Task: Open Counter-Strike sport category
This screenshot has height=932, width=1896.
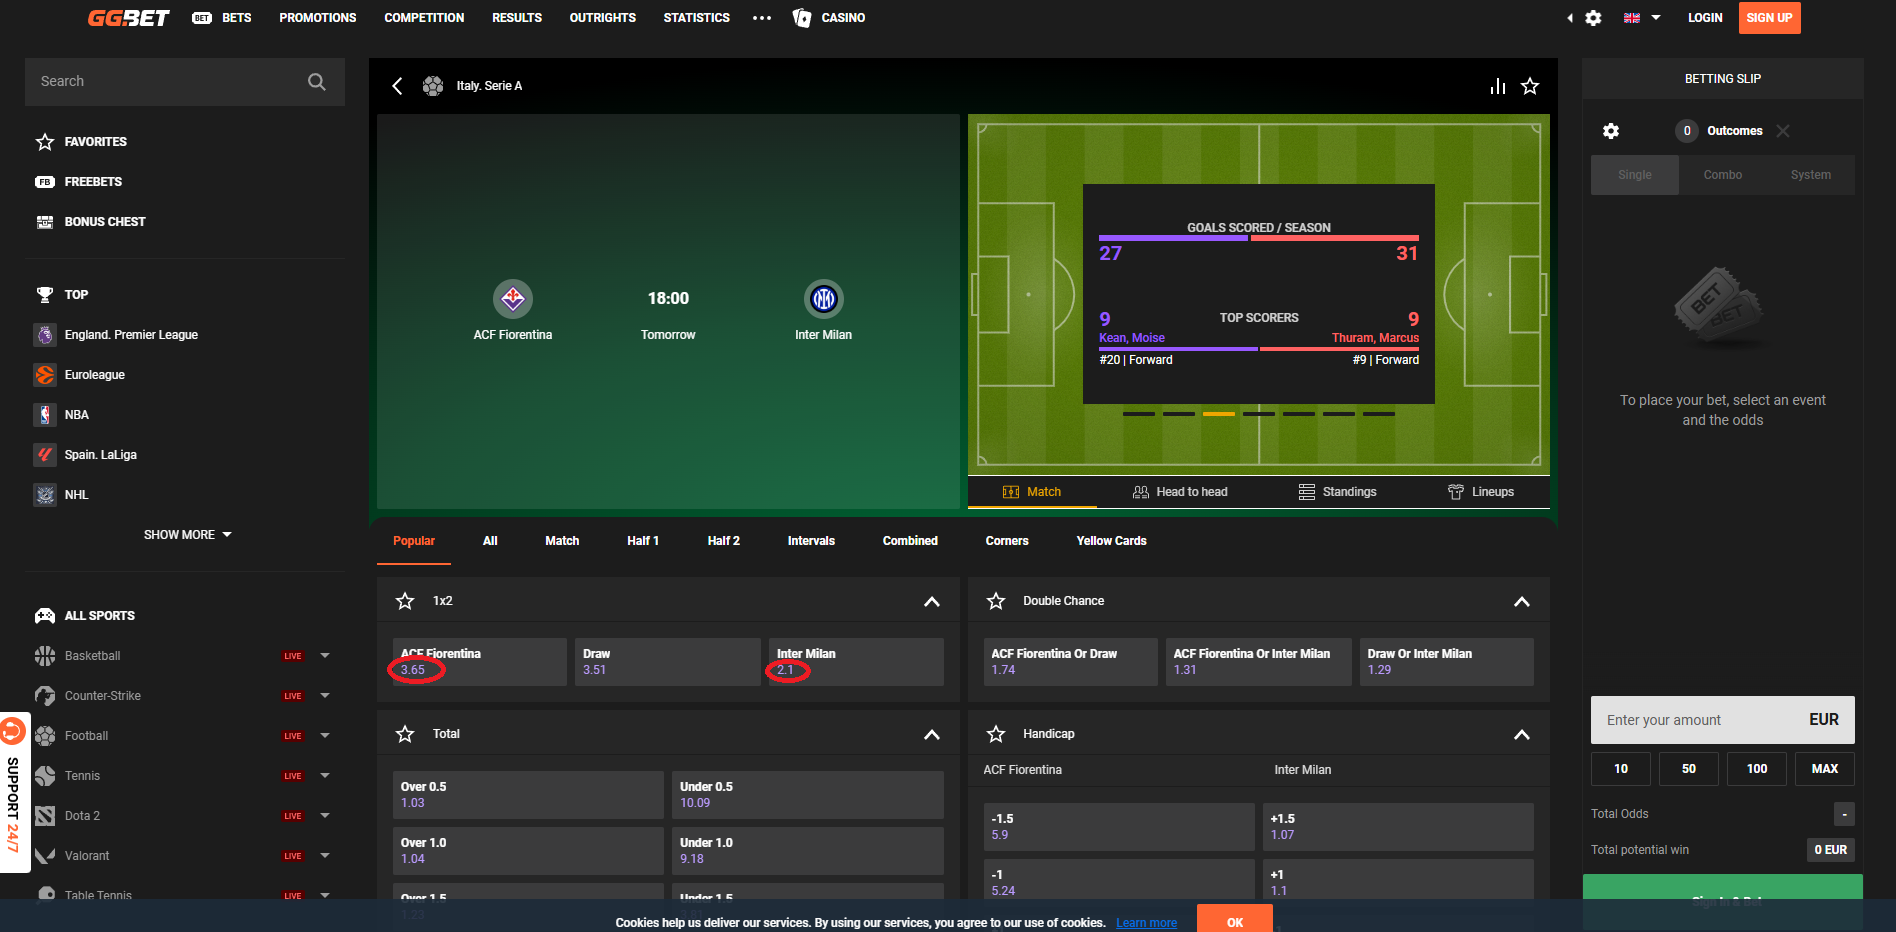Action: pyautogui.click(x=102, y=696)
